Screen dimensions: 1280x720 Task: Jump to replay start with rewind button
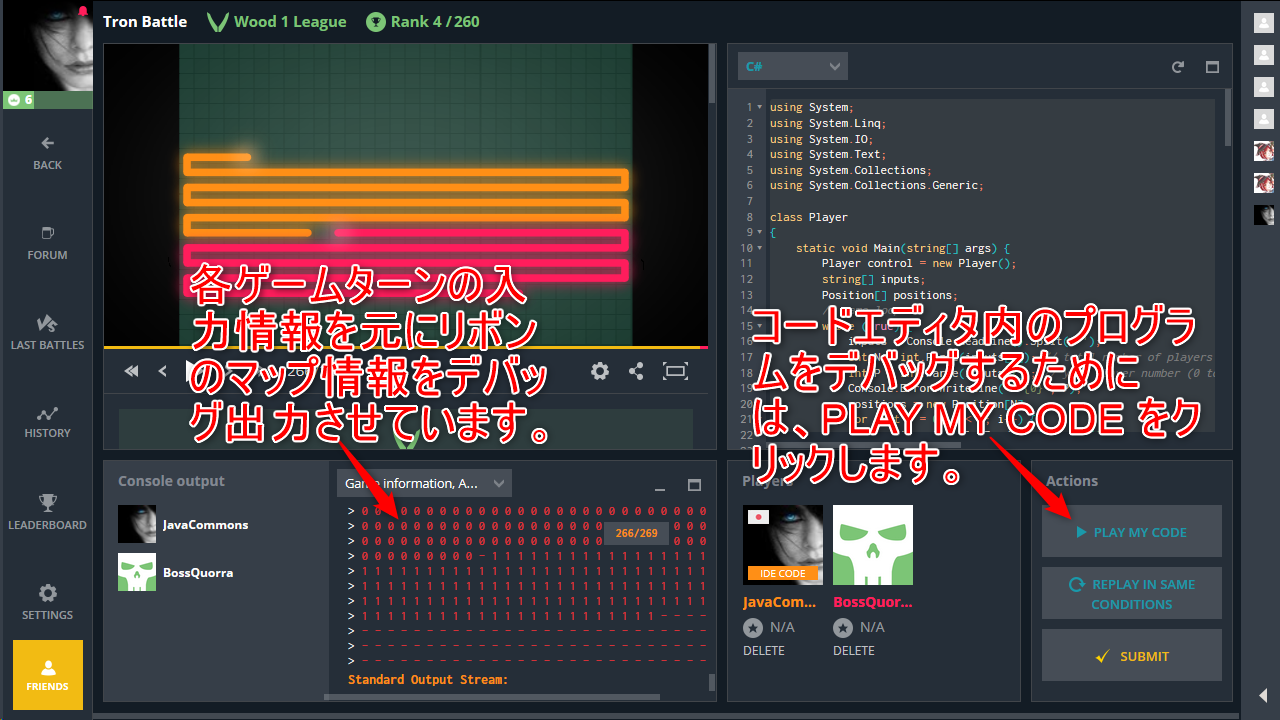point(131,371)
